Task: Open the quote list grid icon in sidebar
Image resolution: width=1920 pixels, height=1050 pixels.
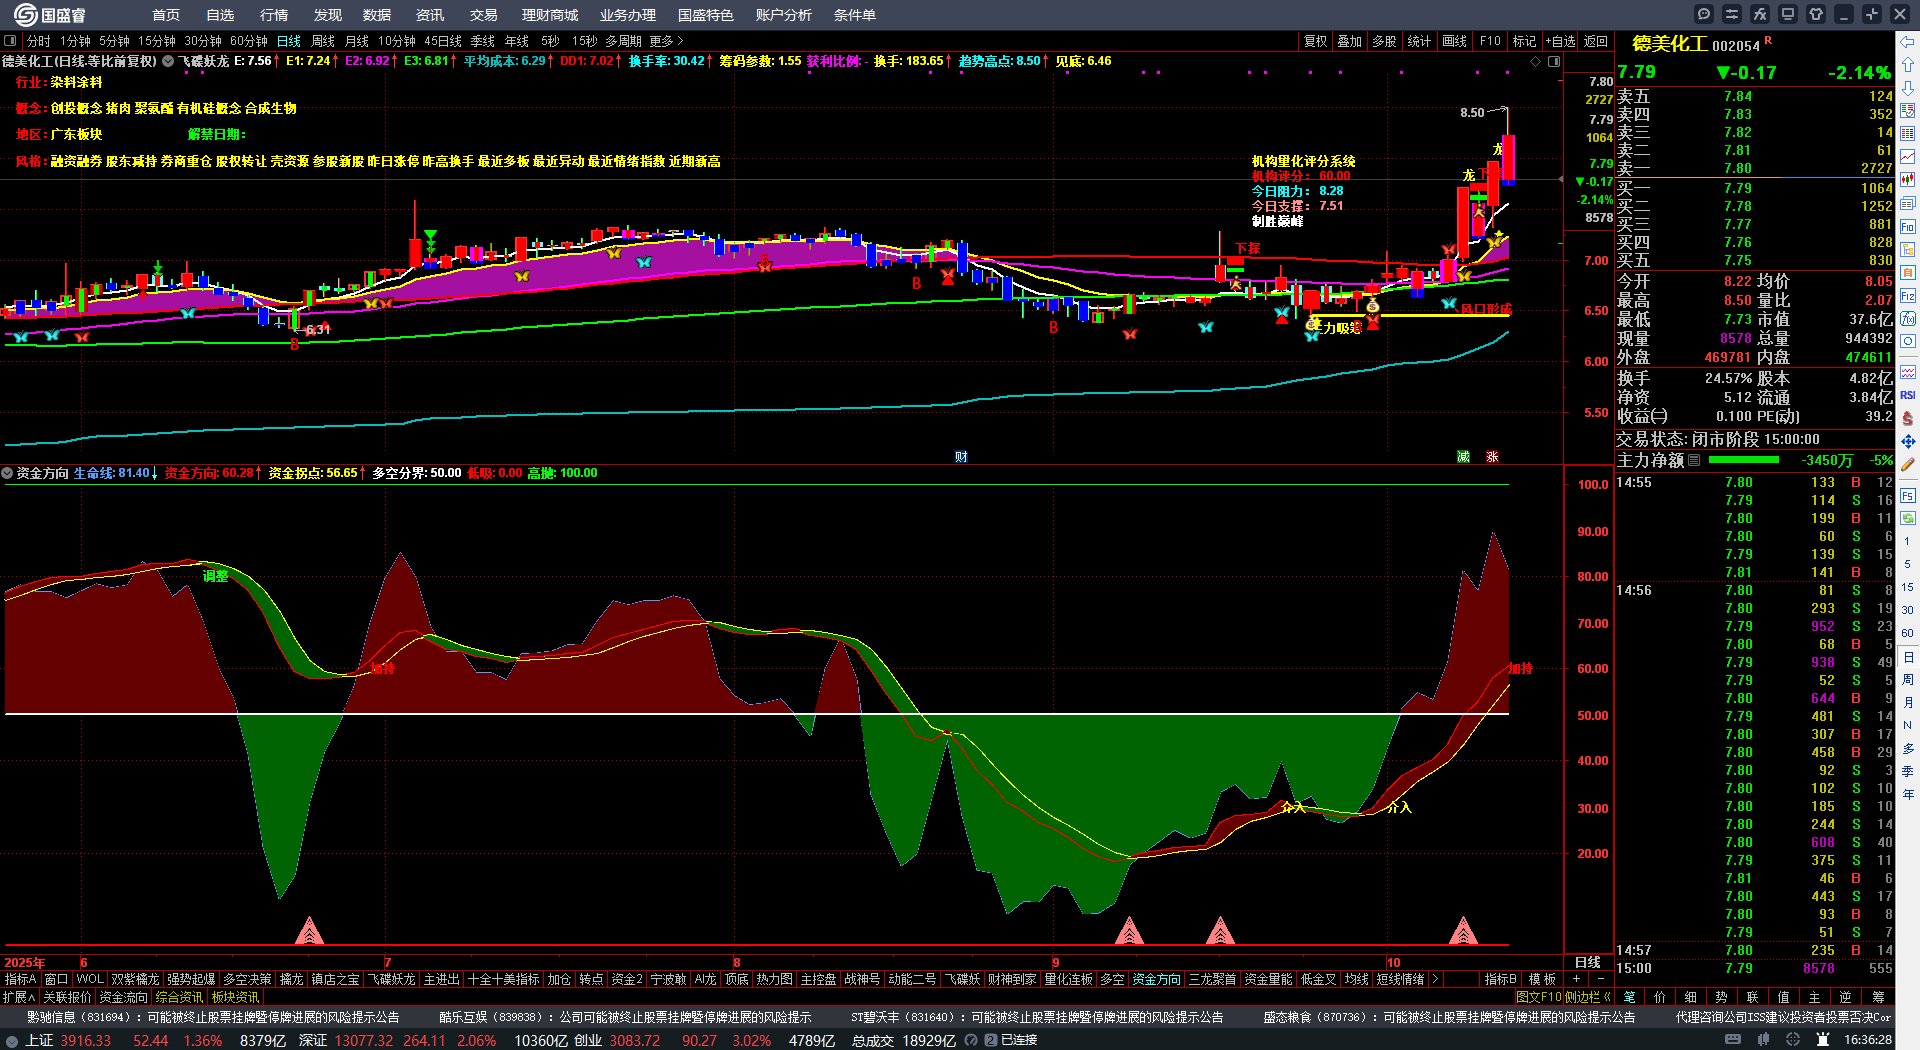Action: coord(1908,134)
